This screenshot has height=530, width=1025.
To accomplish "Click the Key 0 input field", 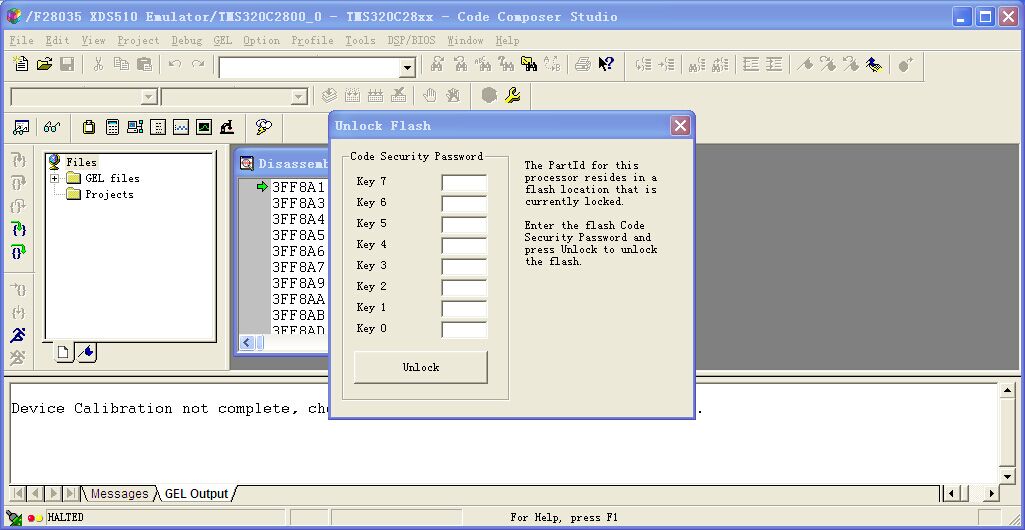I will click(464, 329).
